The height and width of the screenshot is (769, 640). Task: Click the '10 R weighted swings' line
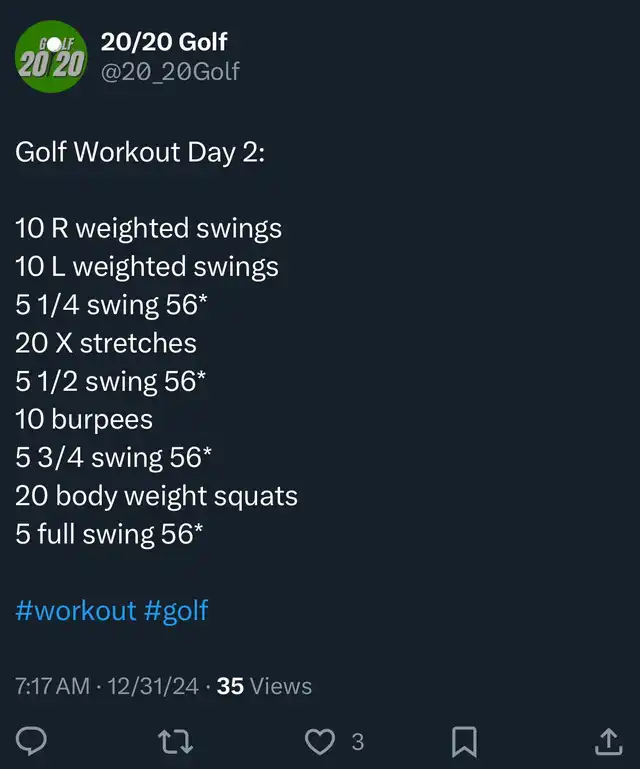148,229
